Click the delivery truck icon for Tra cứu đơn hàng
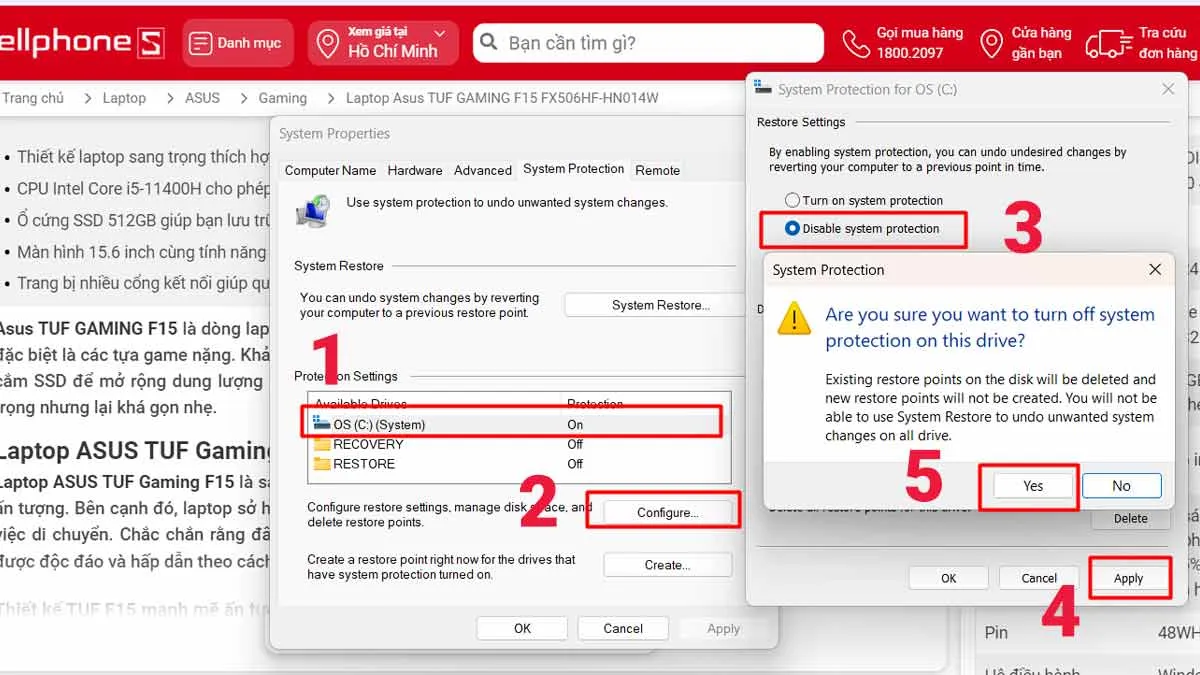The width and height of the screenshot is (1200, 675). [x=1108, y=42]
